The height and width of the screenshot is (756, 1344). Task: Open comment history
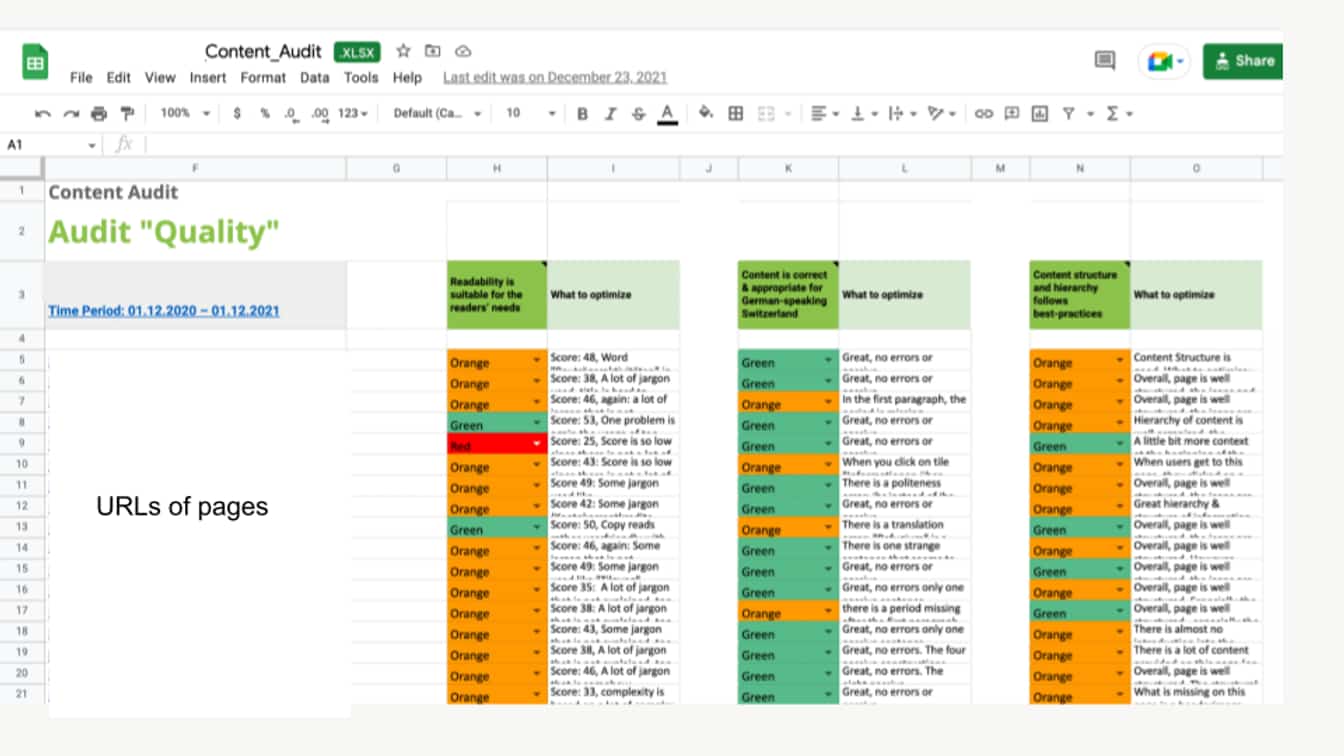1104,60
